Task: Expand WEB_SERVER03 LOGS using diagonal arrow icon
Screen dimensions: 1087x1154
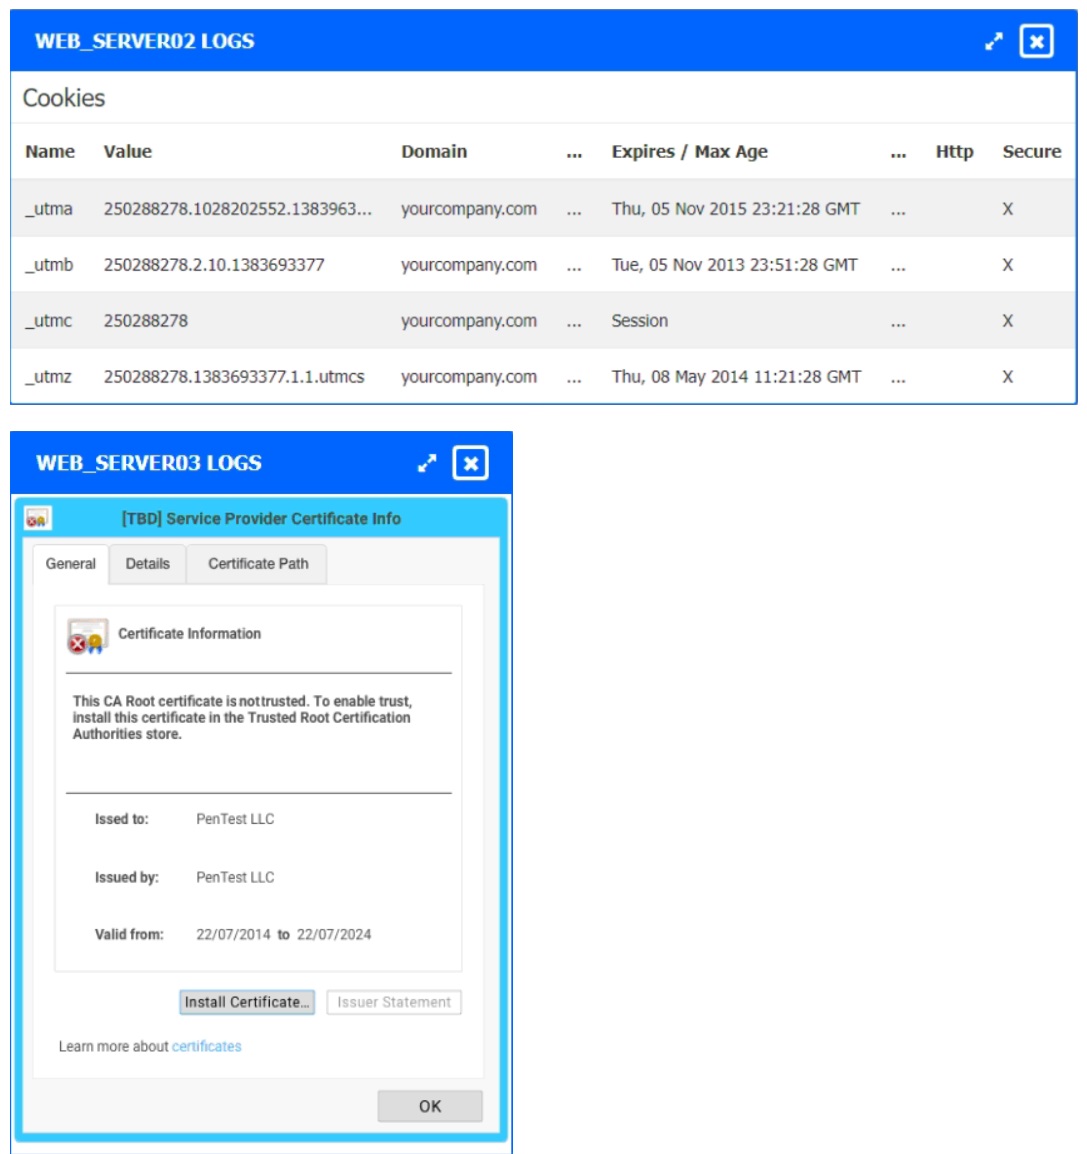Action: coord(428,462)
